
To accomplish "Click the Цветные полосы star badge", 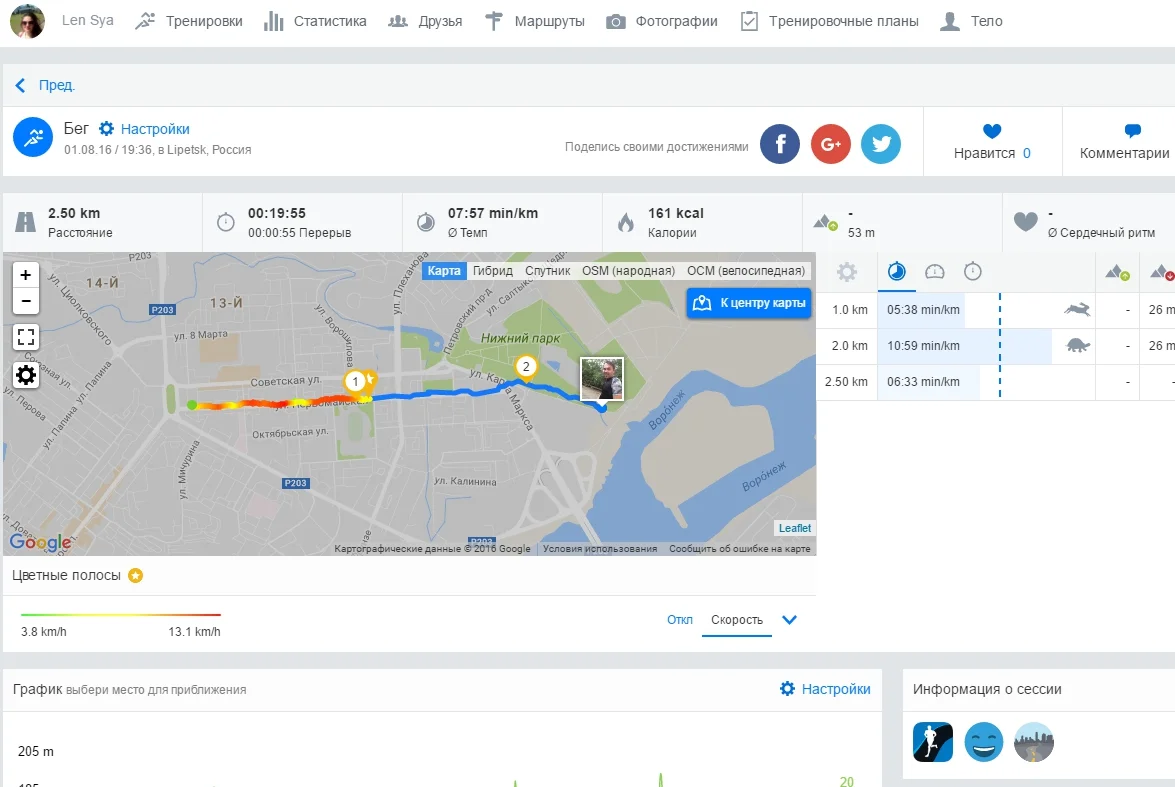I will click(x=136, y=576).
